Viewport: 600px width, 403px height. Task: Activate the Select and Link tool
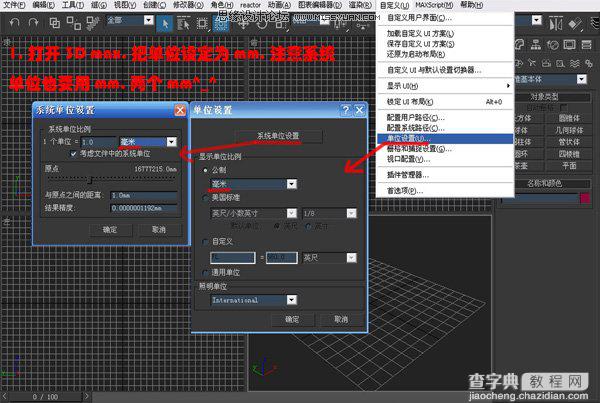[55, 23]
